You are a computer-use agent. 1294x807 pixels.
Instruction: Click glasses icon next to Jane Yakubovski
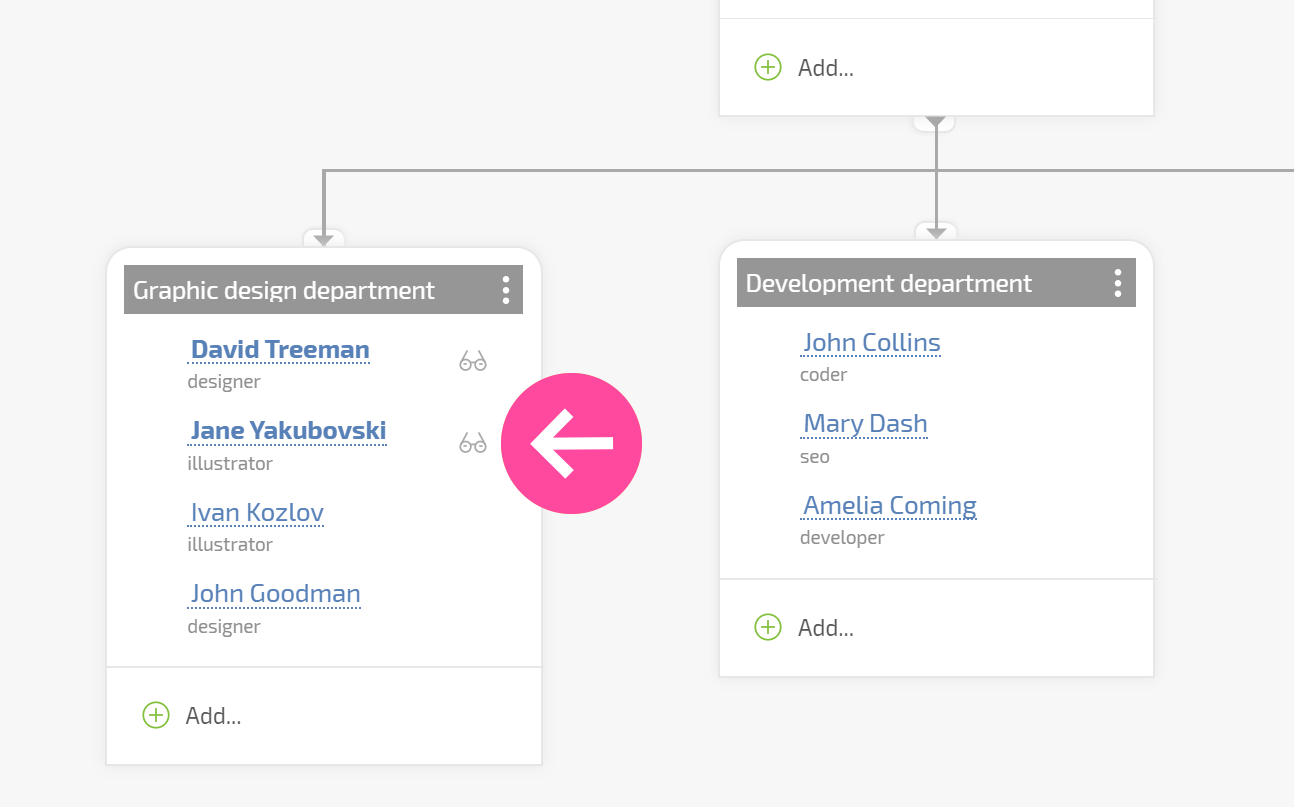[473, 442]
